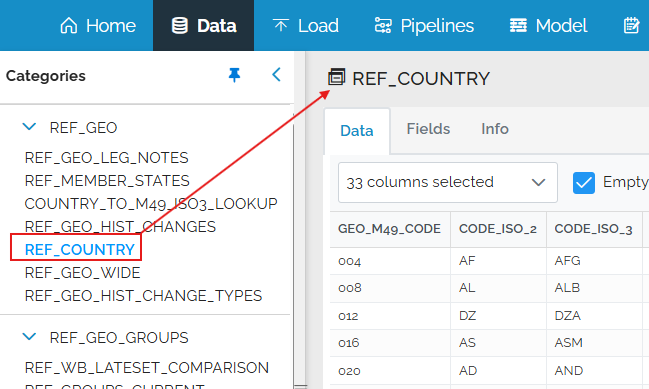Open COUNTRY_TO_M49_ISO3_LOOKUP table
Image resolution: width=649 pixels, height=389 pixels.
tap(151, 204)
